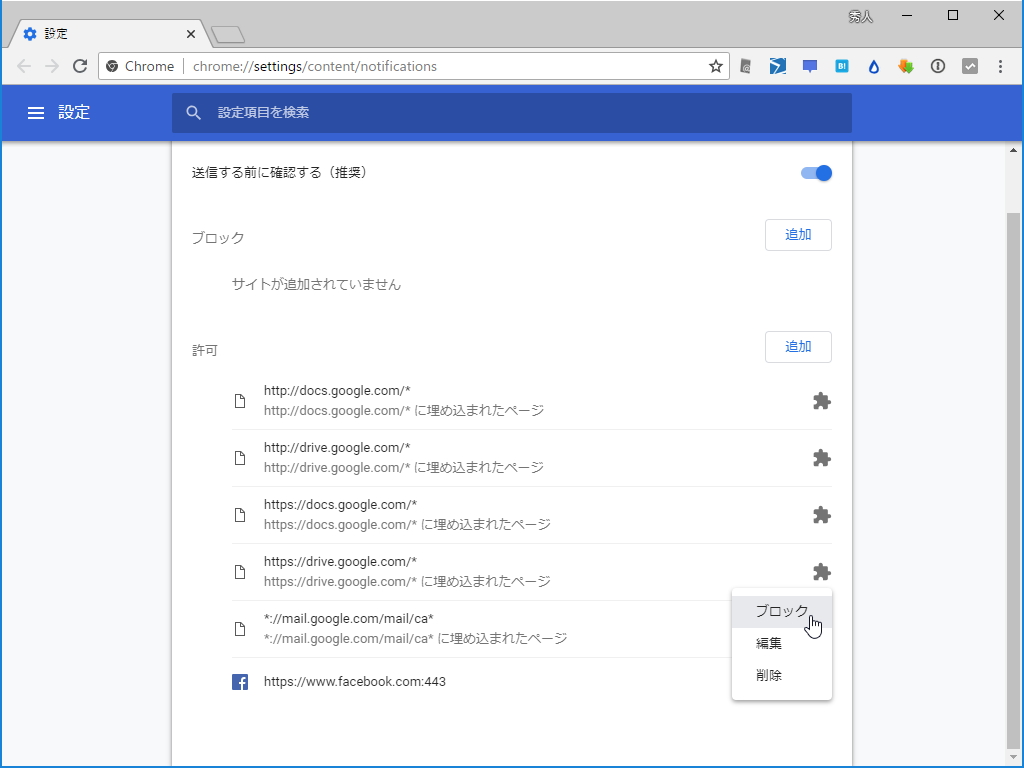Click the gray checkmark extension icon
The width and height of the screenshot is (1024, 768).
[x=969, y=66]
